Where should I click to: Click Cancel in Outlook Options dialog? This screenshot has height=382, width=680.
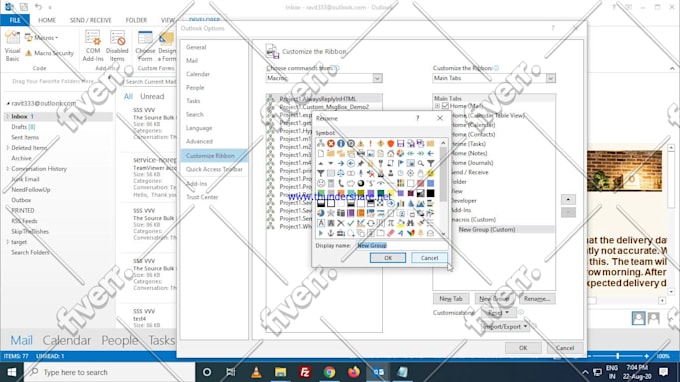[x=565, y=348]
